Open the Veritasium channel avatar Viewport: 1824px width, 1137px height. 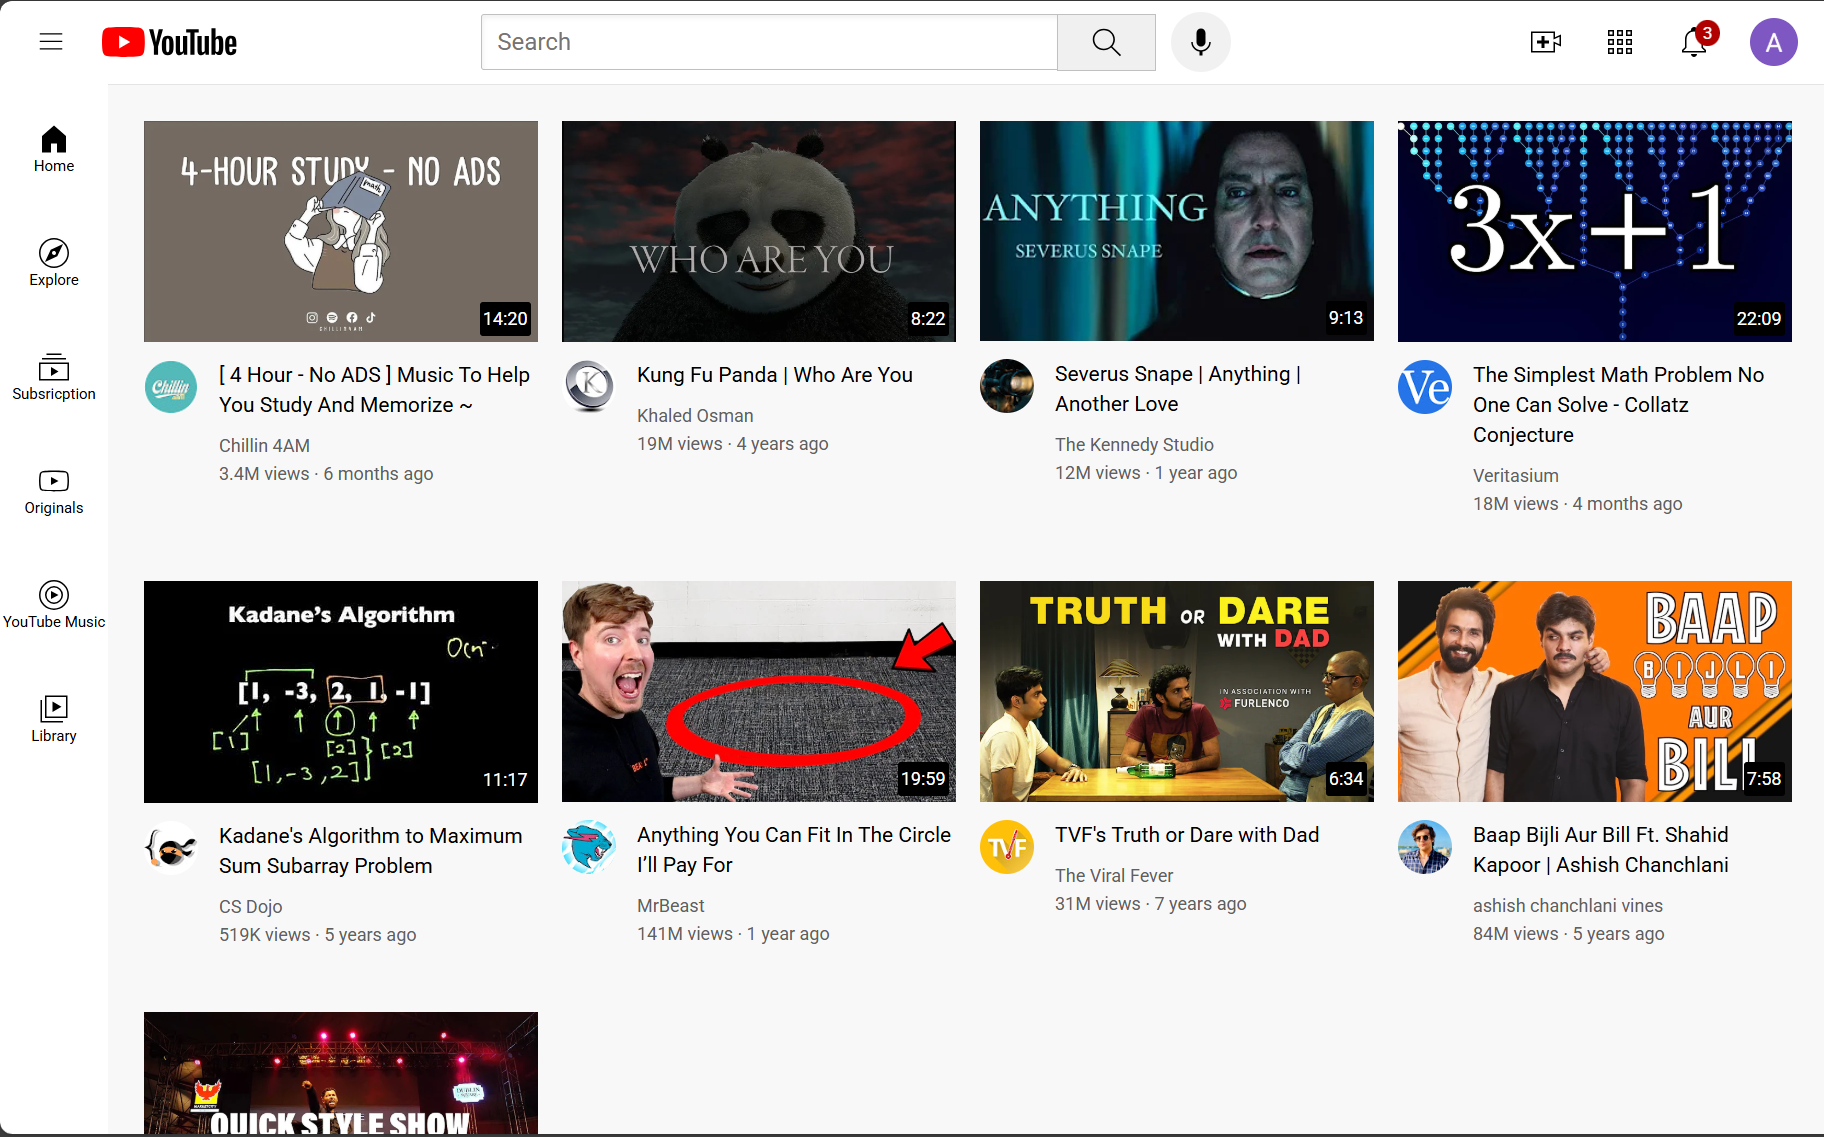click(1424, 387)
